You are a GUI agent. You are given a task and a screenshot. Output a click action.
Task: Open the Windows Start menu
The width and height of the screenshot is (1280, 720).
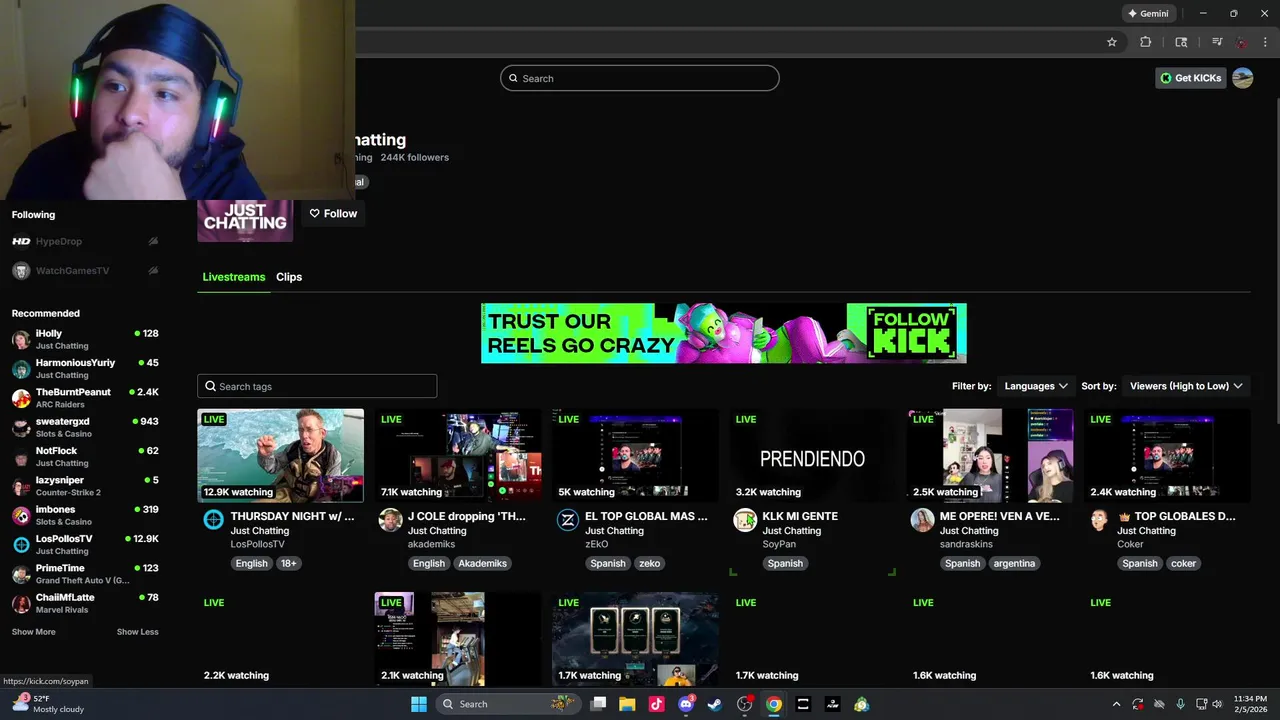coord(419,704)
